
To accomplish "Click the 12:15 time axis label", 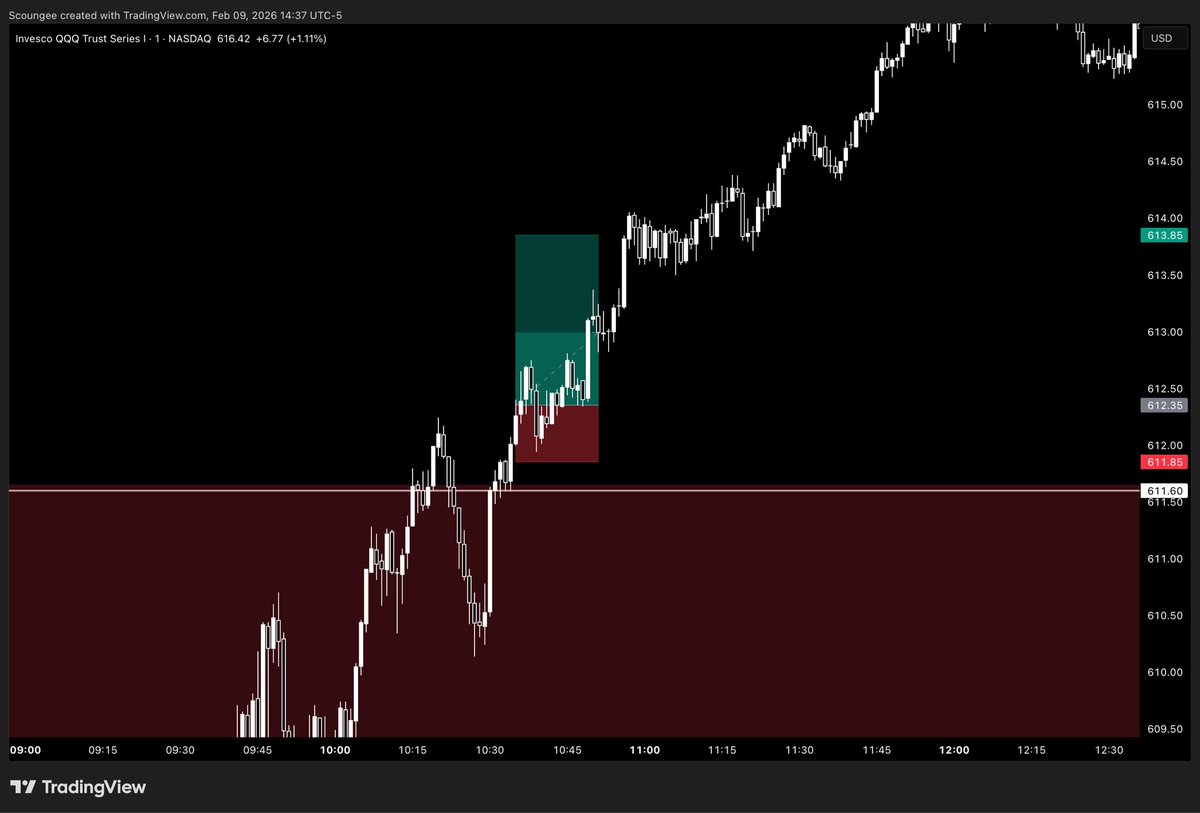I will coord(1031,750).
